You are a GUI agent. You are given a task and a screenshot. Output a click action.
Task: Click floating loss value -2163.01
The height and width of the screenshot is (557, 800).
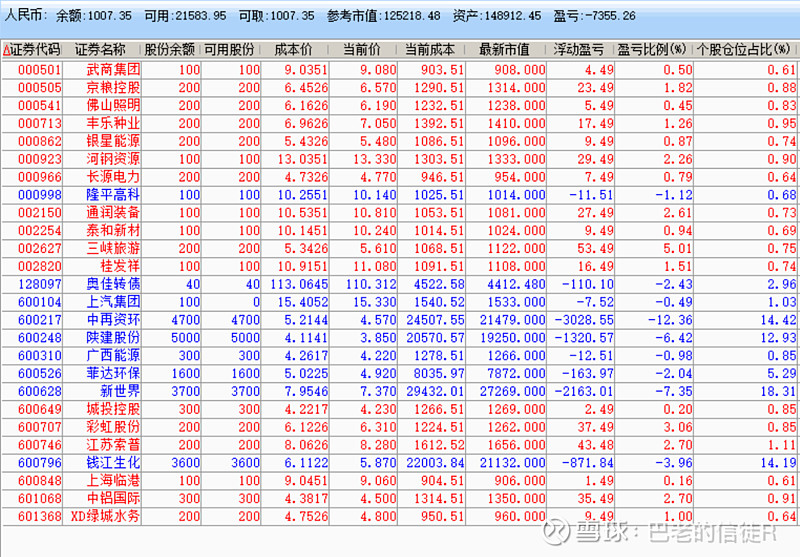coord(584,391)
